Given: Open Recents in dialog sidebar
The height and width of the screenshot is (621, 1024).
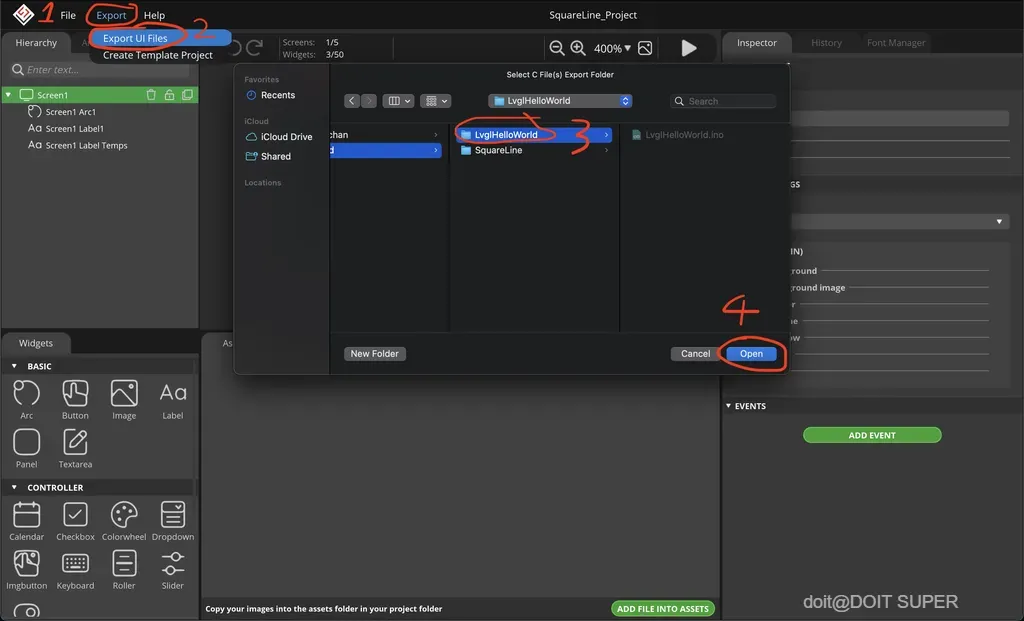Looking at the screenshot, I should click(x=270, y=95).
